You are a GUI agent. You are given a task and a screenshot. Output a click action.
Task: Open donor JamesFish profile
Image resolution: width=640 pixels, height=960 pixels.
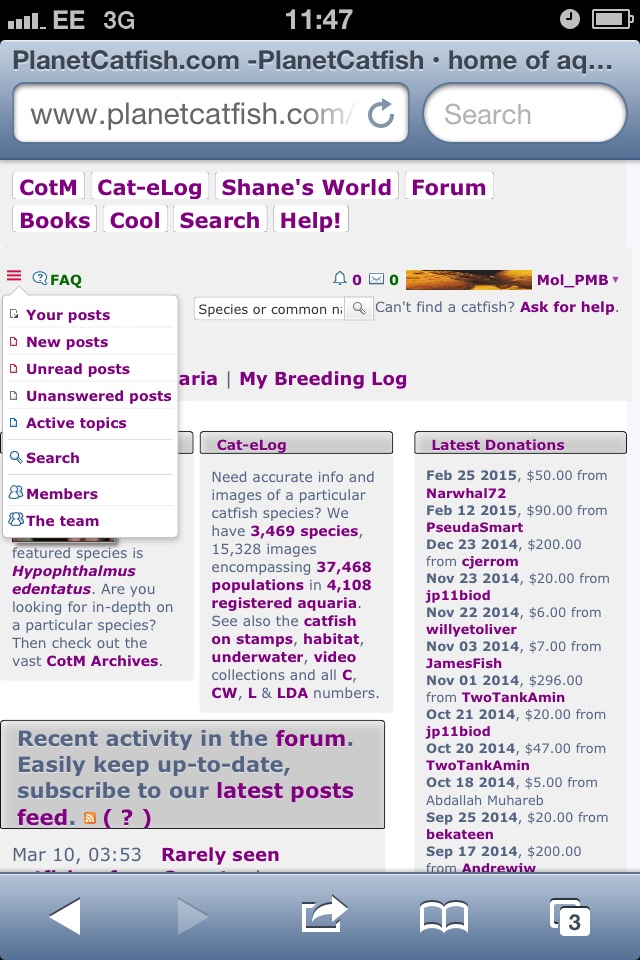[x=464, y=663]
